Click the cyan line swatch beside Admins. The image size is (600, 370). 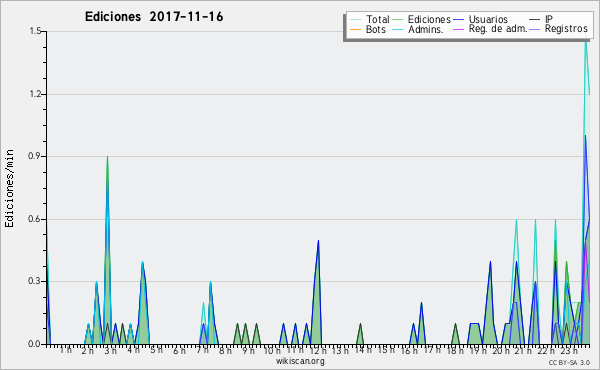398,29
